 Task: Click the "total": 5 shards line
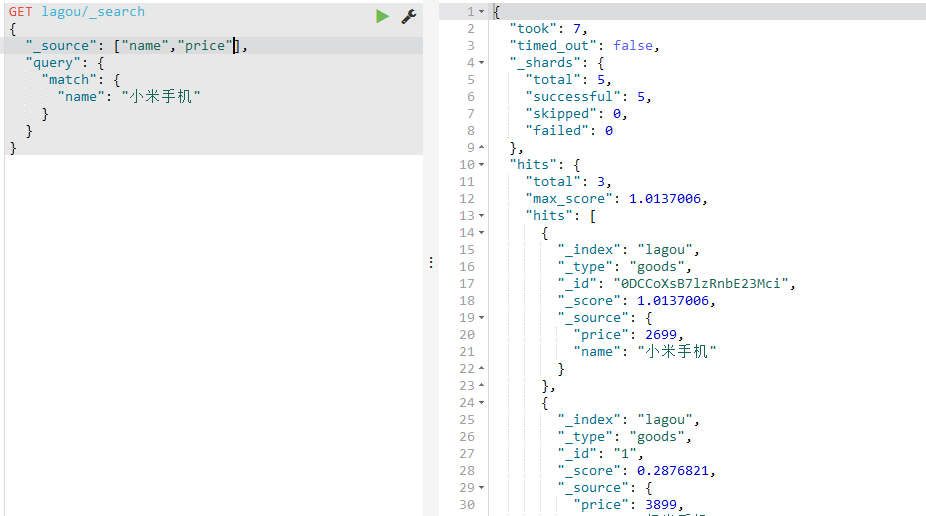click(x=568, y=80)
